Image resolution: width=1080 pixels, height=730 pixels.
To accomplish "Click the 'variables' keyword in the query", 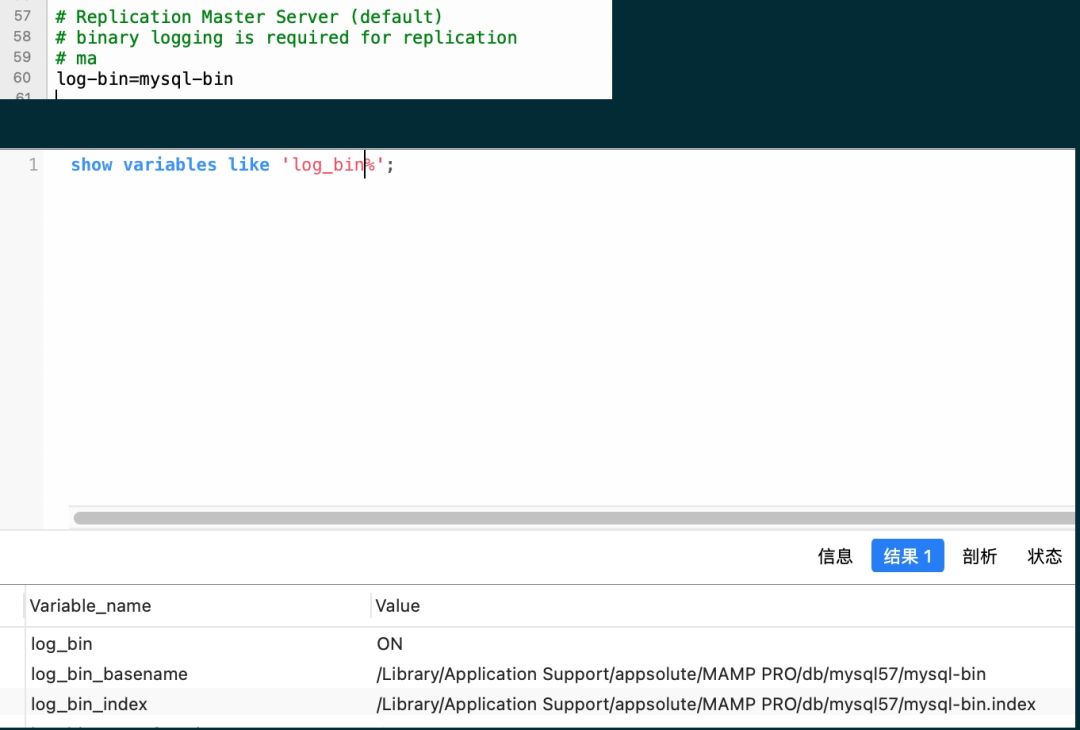I will (170, 165).
